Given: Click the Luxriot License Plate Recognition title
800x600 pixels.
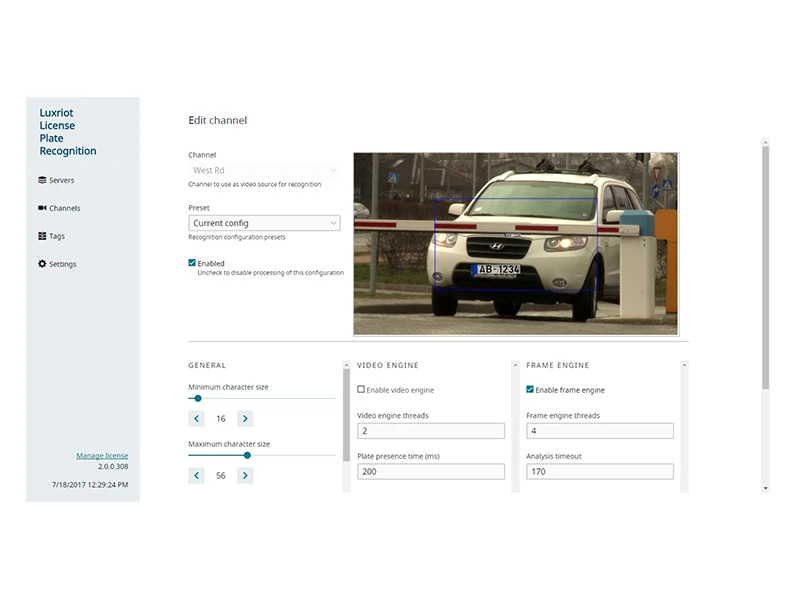Looking at the screenshot, I should (x=68, y=132).
